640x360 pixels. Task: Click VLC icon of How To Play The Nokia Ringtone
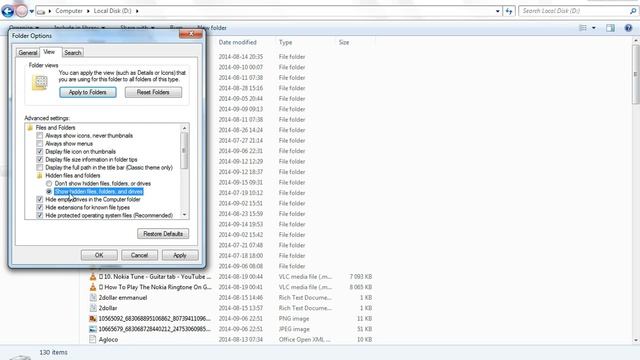click(x=93, y=287)
